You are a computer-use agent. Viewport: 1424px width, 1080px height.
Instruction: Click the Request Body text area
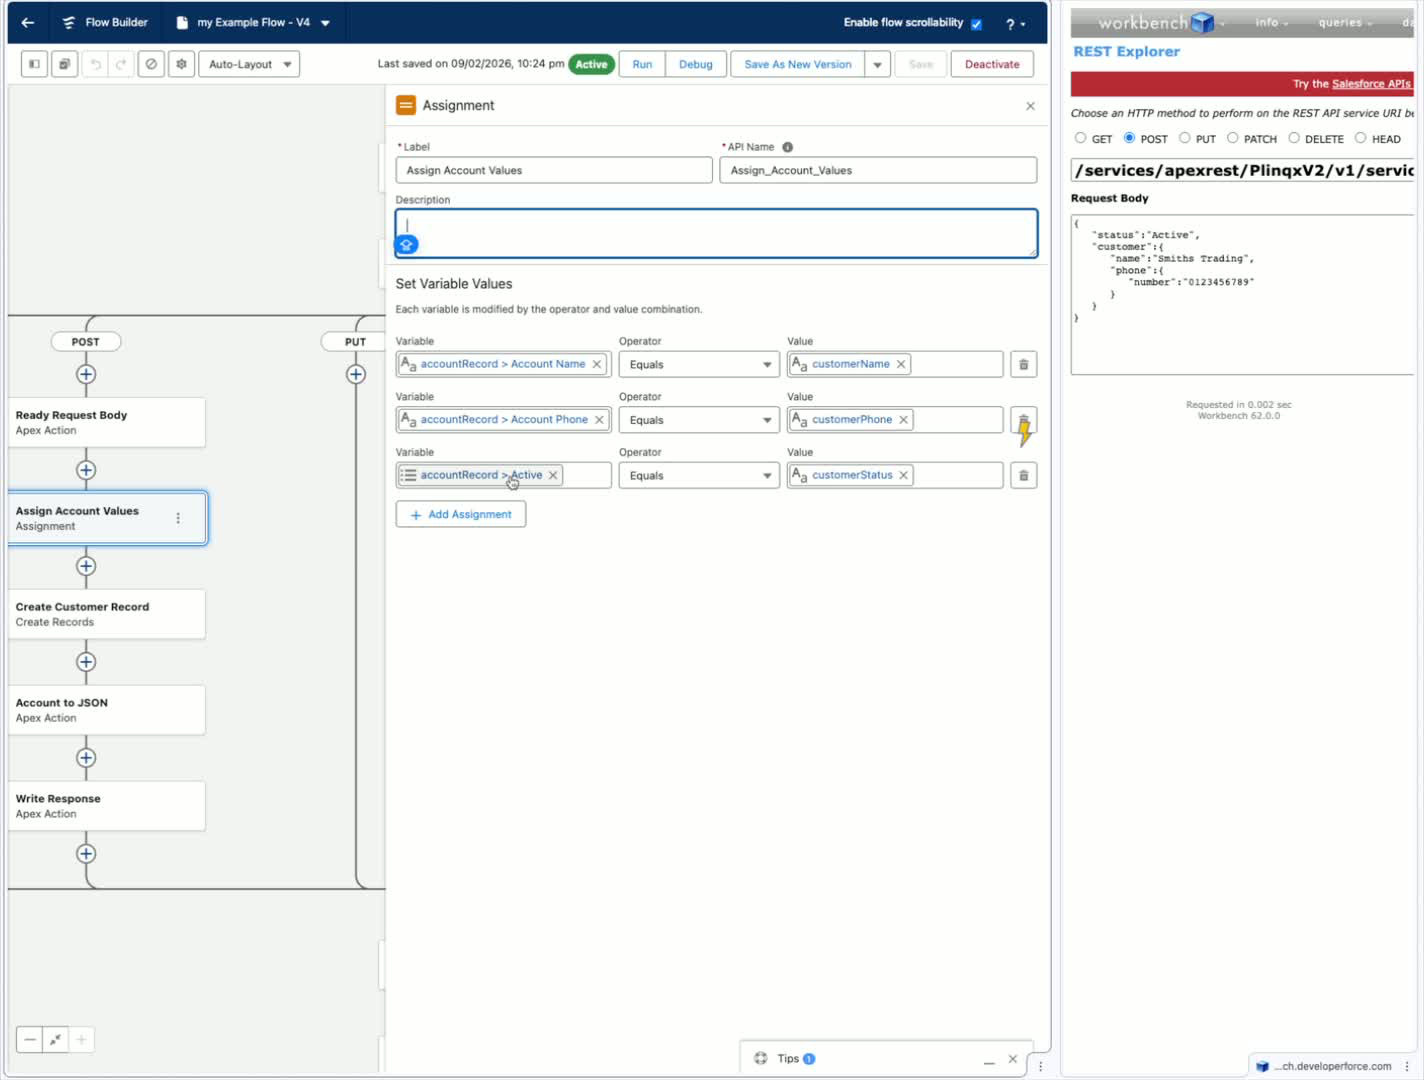click(x=1242, y=295)
